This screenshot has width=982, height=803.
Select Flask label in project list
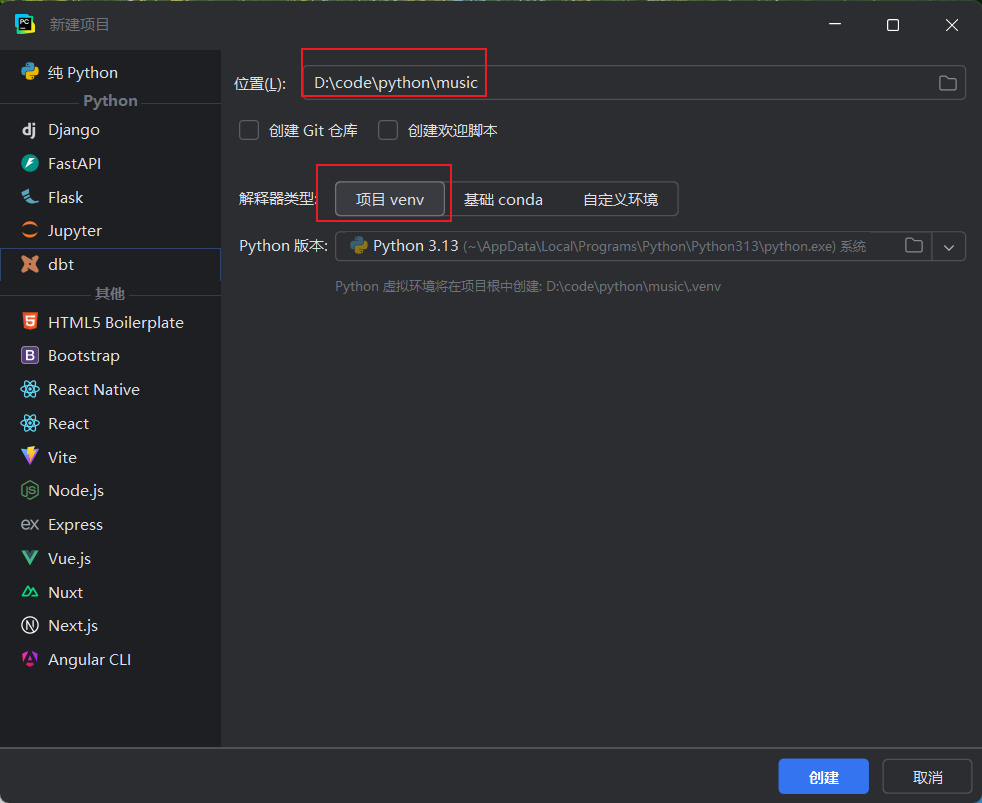coord(65,197)
